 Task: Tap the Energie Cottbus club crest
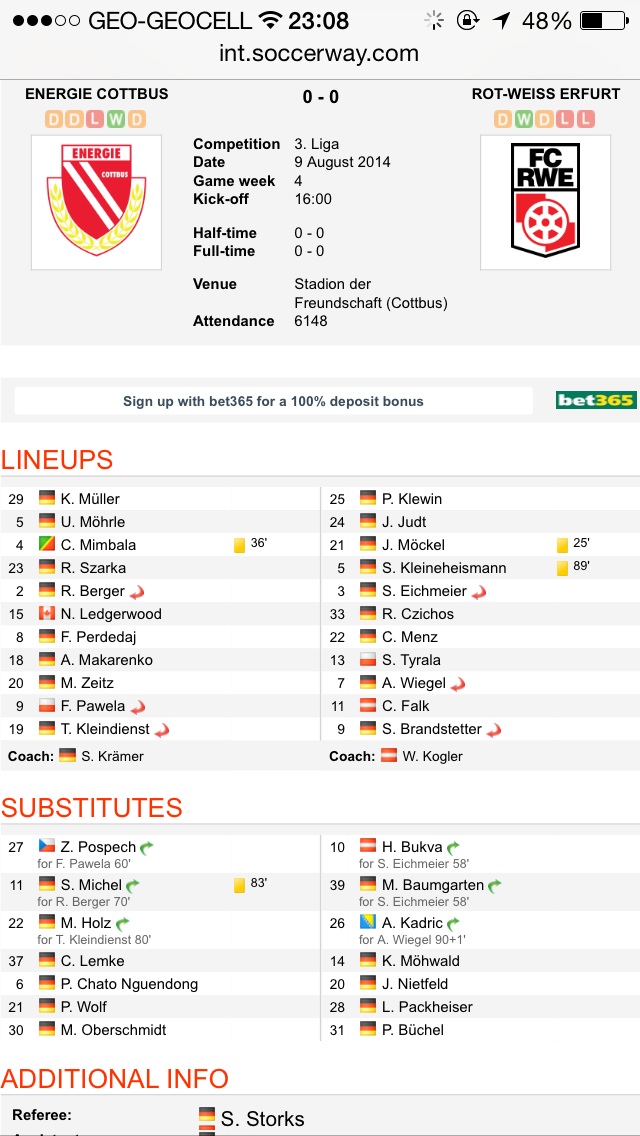[x=96, y=202]
